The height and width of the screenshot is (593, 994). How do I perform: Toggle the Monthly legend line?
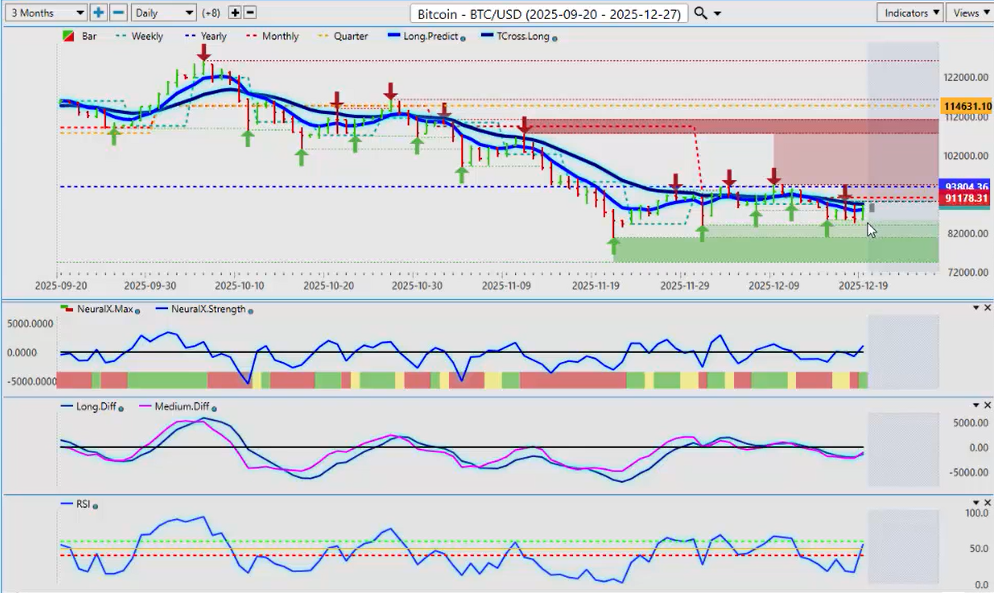tap(280, 37)
